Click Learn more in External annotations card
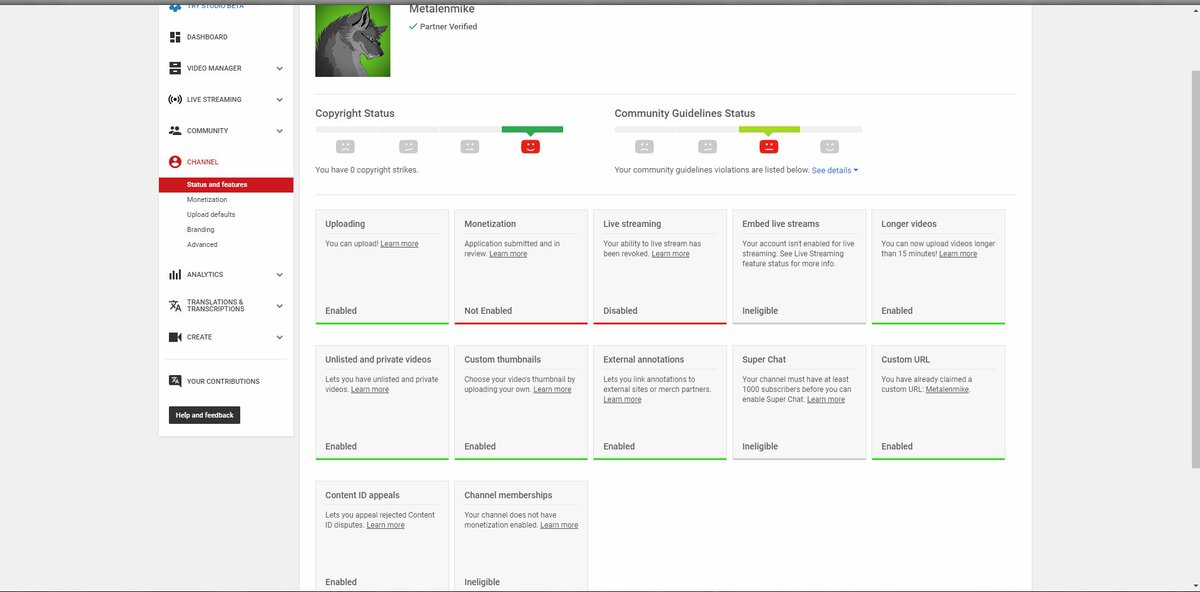 tap(622, 400)
